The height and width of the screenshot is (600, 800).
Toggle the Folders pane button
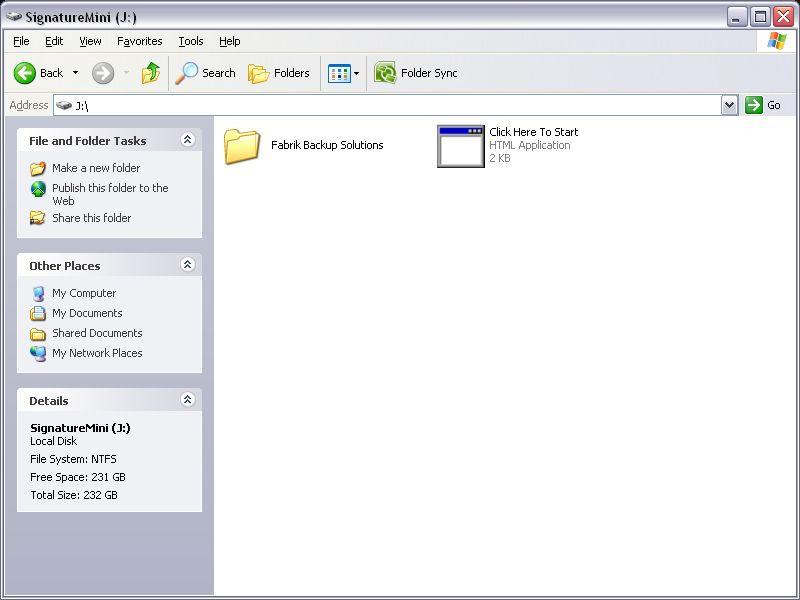pos(279,73)
